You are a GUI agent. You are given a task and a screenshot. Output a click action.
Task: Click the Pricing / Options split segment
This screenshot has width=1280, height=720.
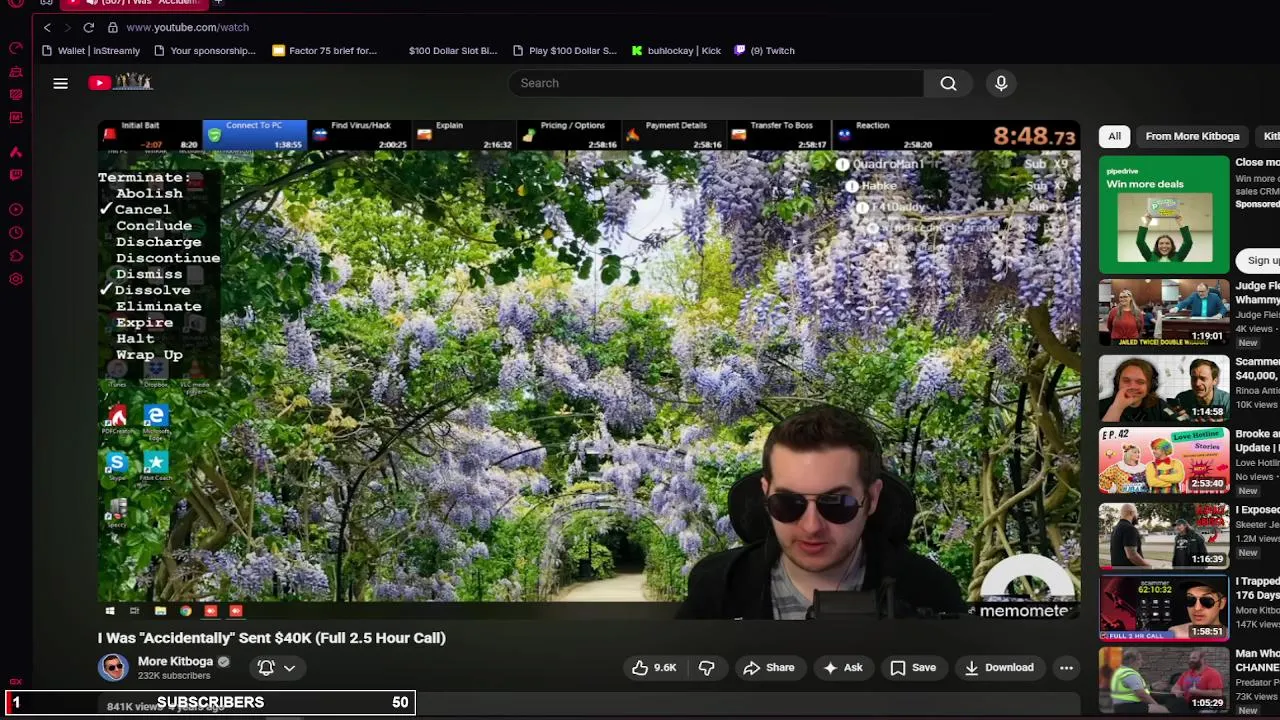click(x=570, y=135)
